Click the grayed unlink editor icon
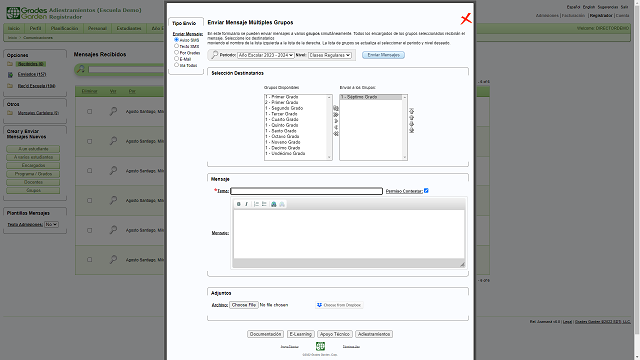Screen dimensions: 640x360 (x=282, y=204)
